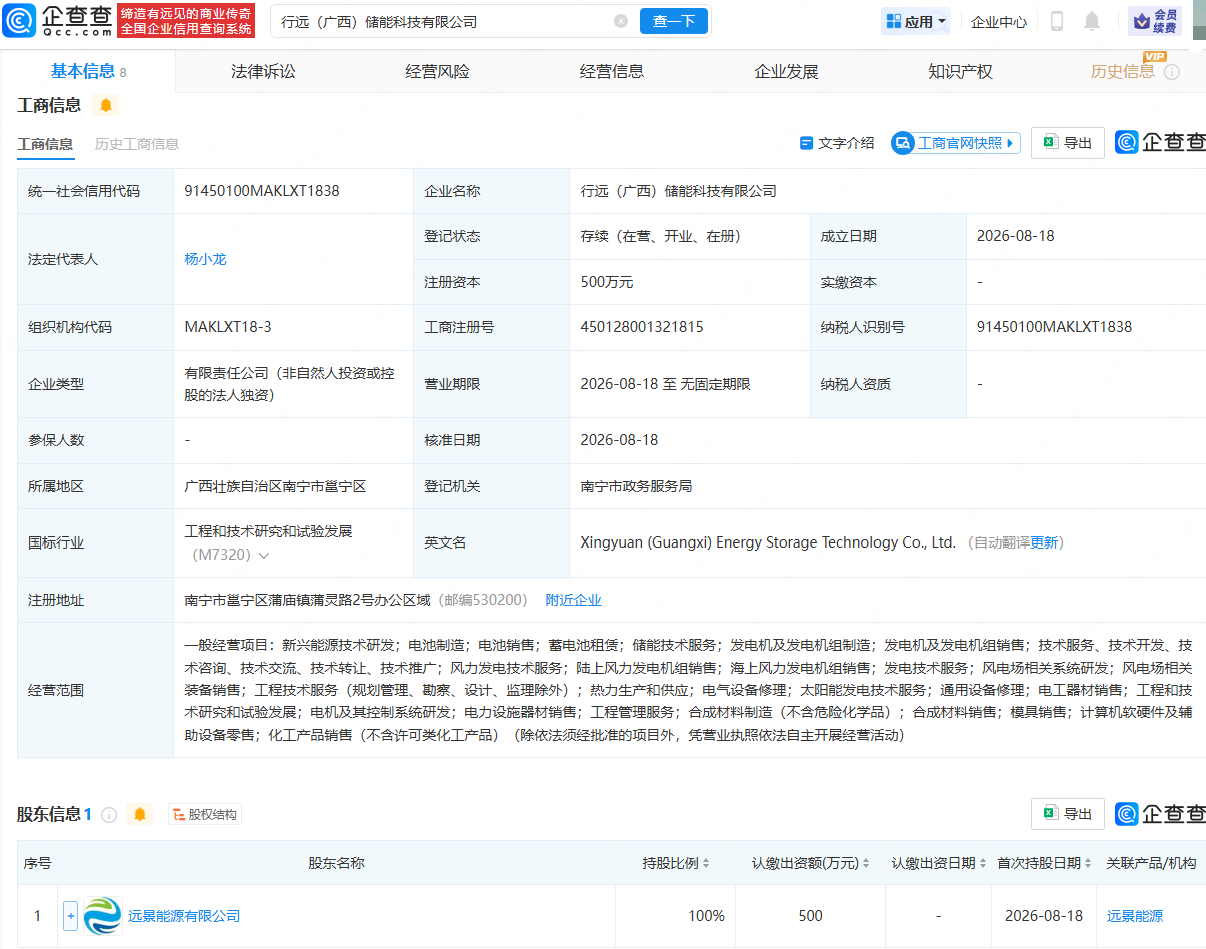Open 工商官网快照 arrow button

click(x=956, y=143)
